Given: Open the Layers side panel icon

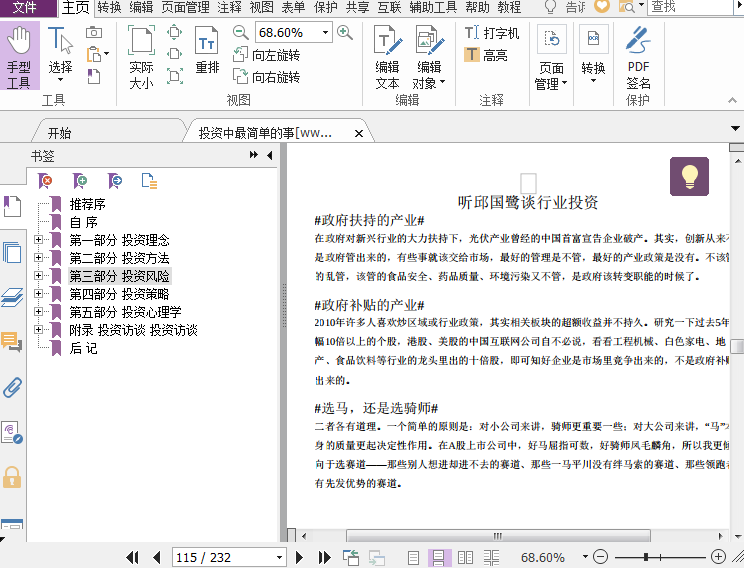Looking at the screenshot, I should pyautogui.click(x=12, y=297).
